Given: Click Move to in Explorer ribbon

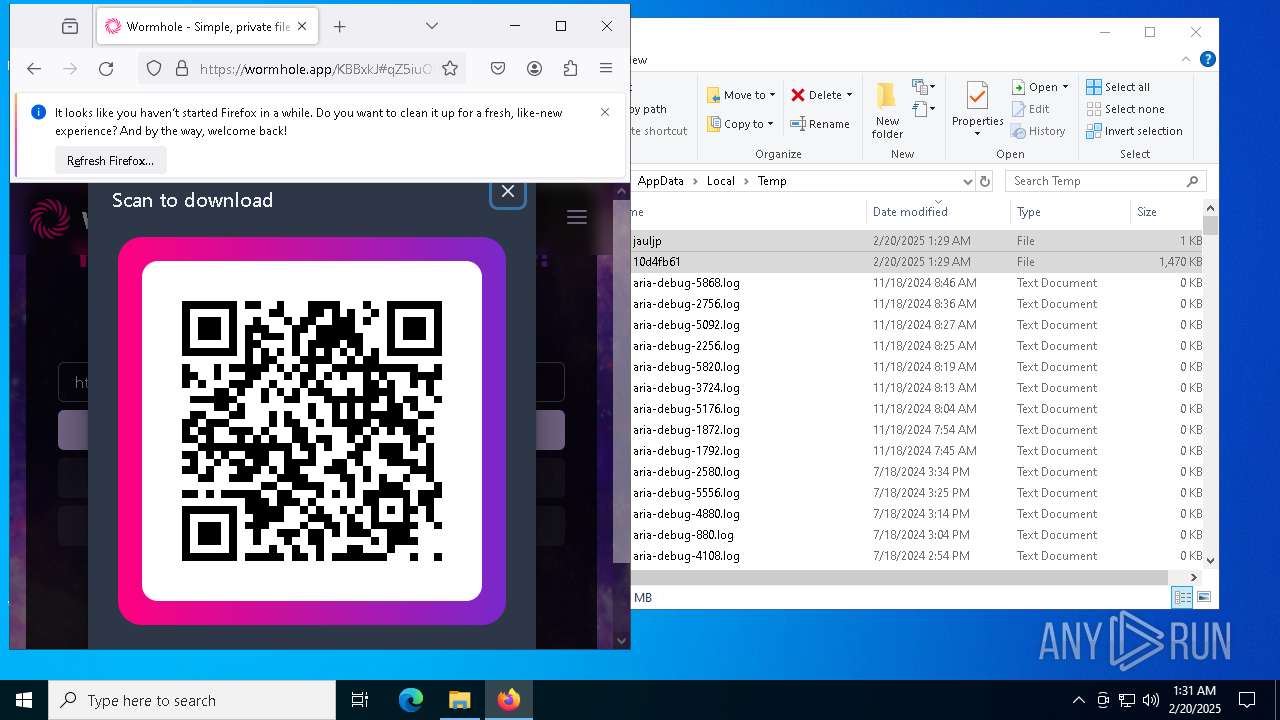Looking at the screenshot, I should pos(741,95).
